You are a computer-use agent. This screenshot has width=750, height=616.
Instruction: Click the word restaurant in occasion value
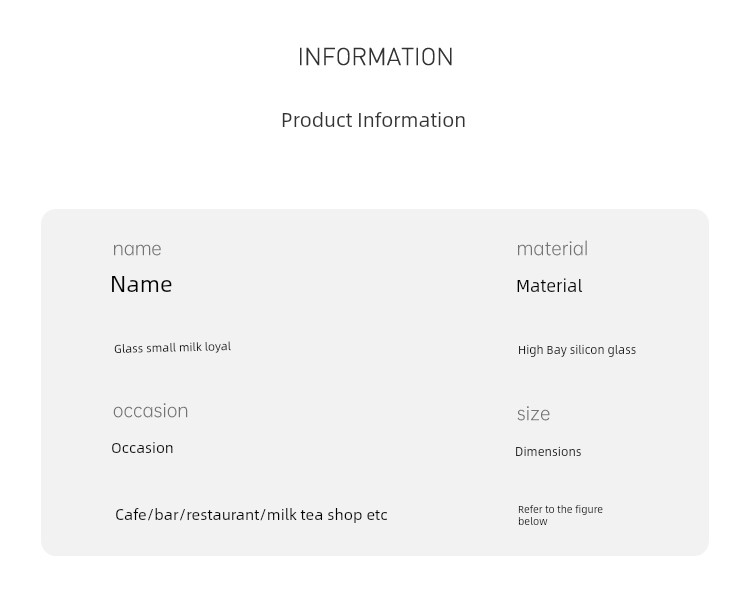(223, 515)
